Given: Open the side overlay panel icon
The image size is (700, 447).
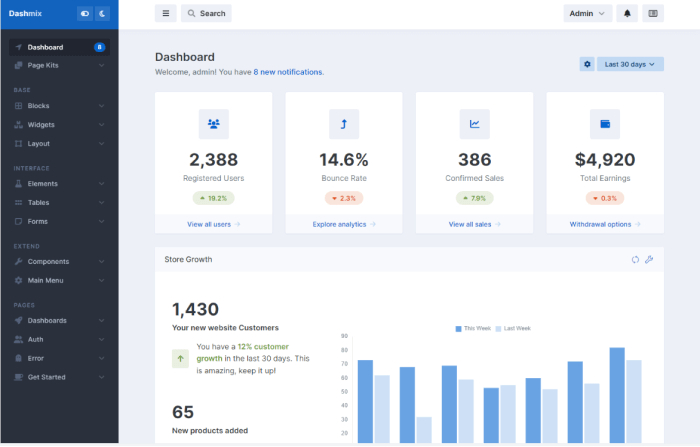Looking at the screenshot, I should point(653,13).
